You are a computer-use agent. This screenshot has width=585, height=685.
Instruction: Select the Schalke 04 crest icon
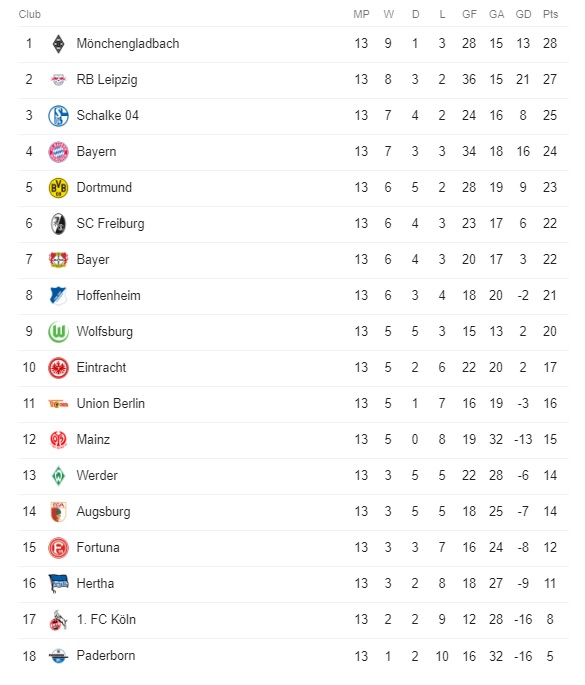point(58,116)
